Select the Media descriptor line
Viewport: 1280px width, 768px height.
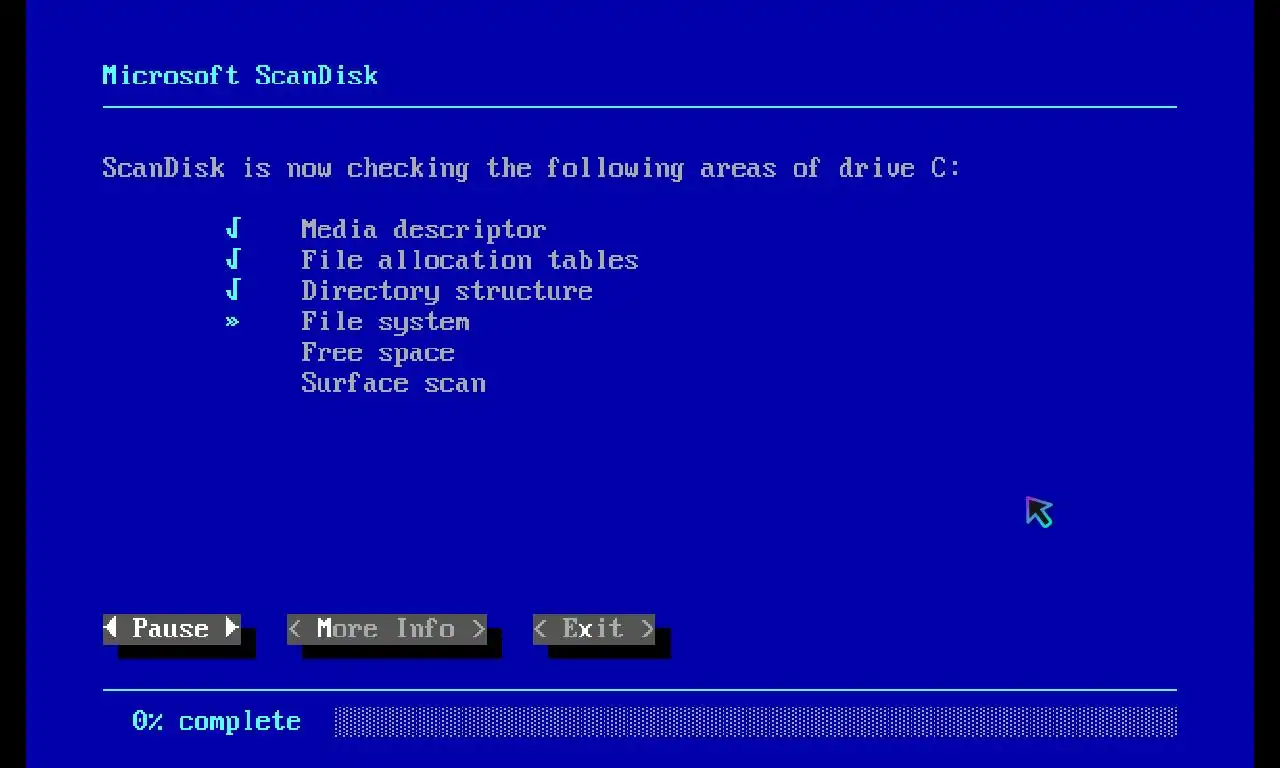click(x=424, y=230)
